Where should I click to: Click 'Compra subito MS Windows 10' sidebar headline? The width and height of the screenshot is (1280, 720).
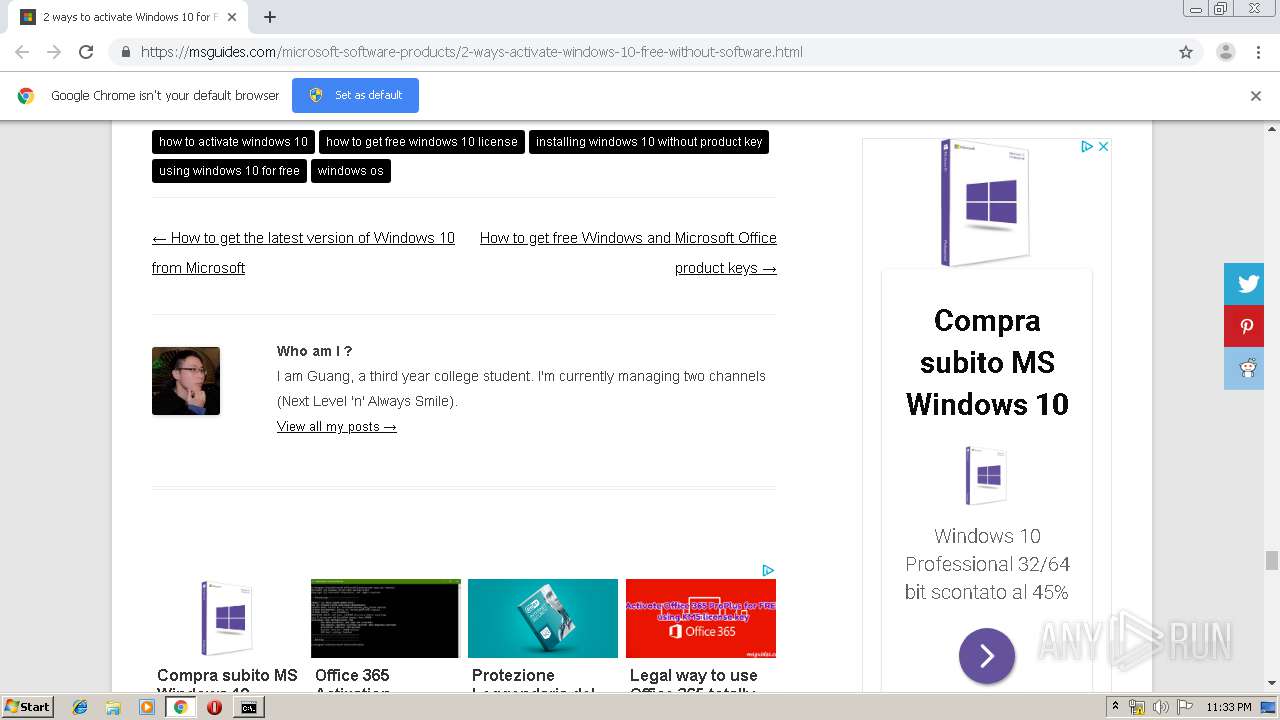point(987,362)
